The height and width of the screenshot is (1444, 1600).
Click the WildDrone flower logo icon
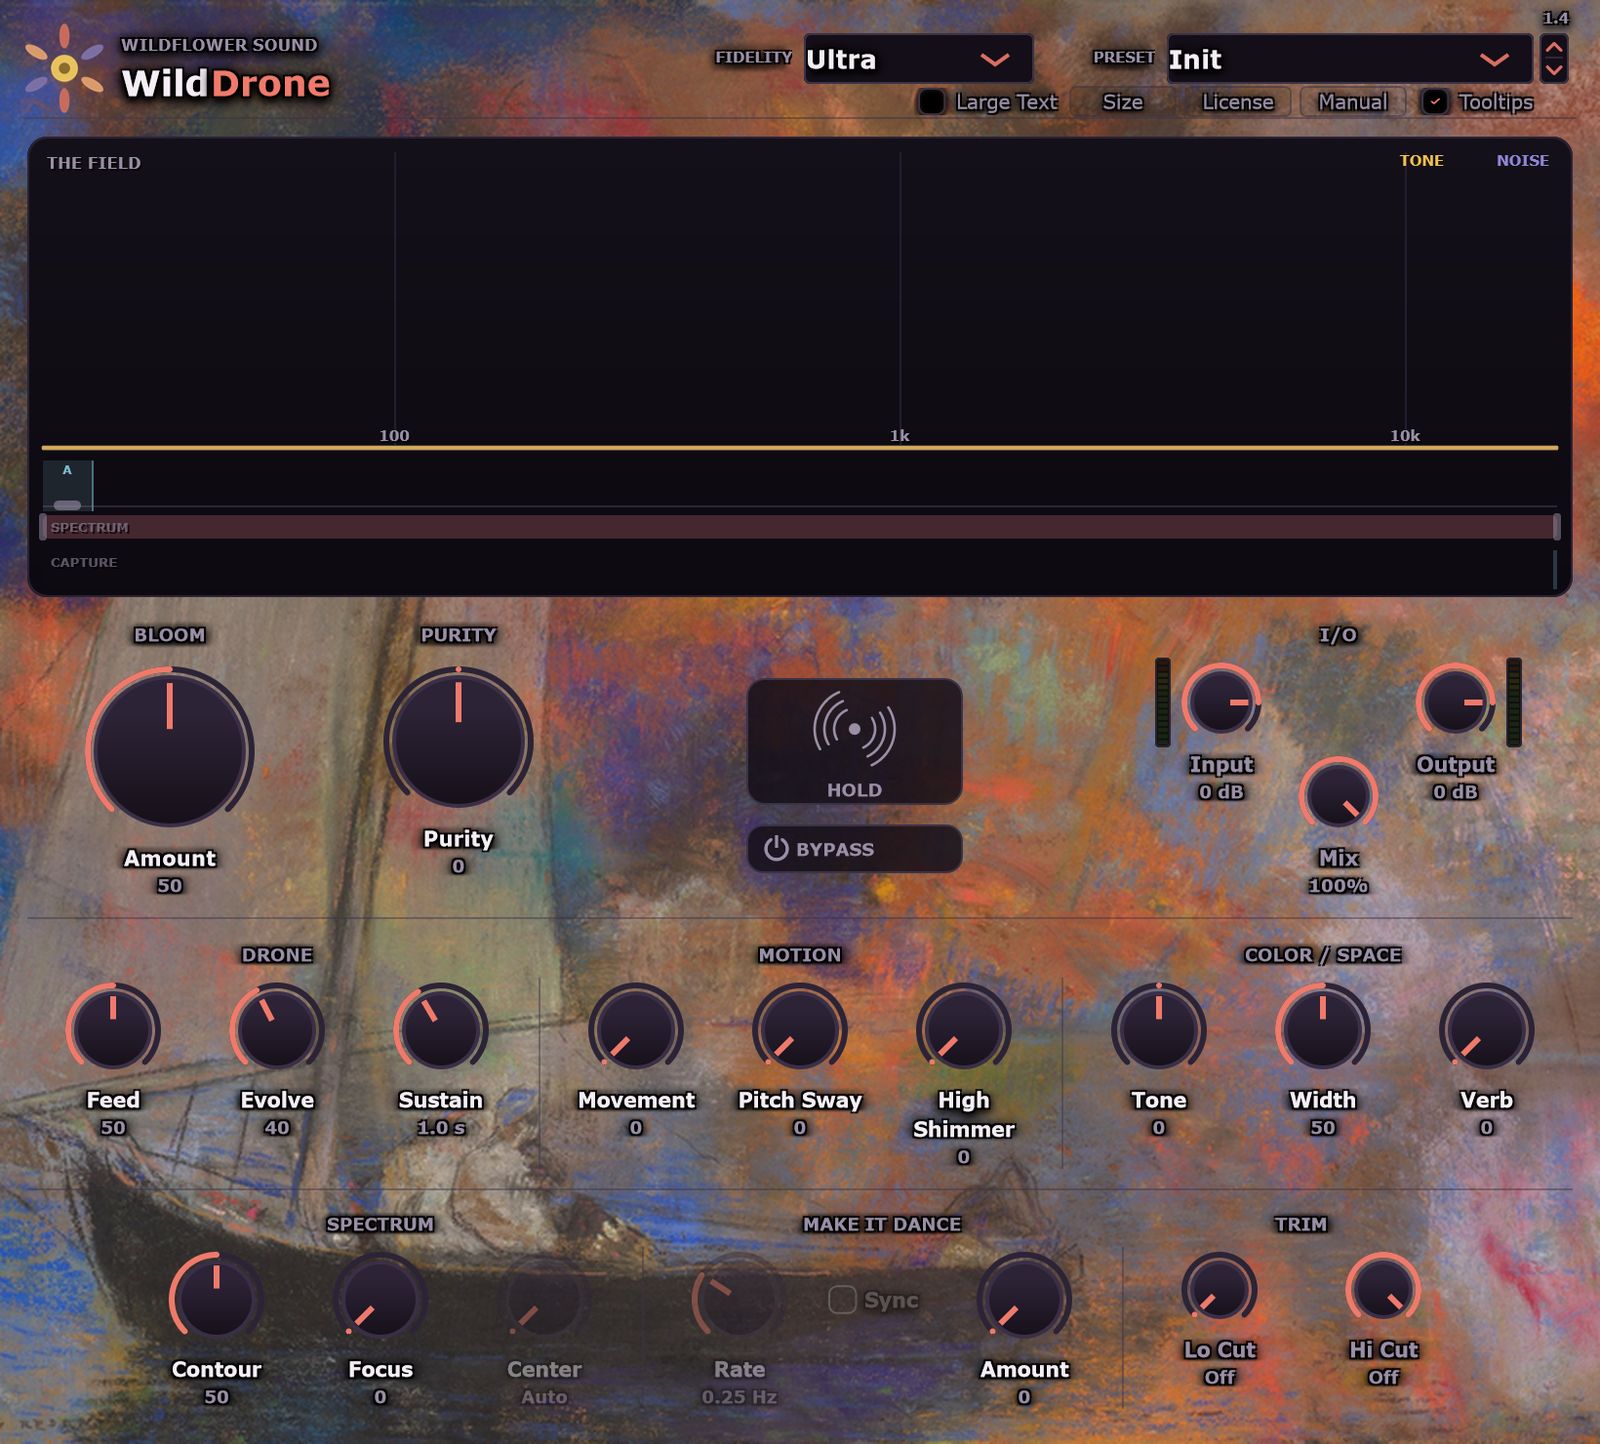click(x=64, y=68)
